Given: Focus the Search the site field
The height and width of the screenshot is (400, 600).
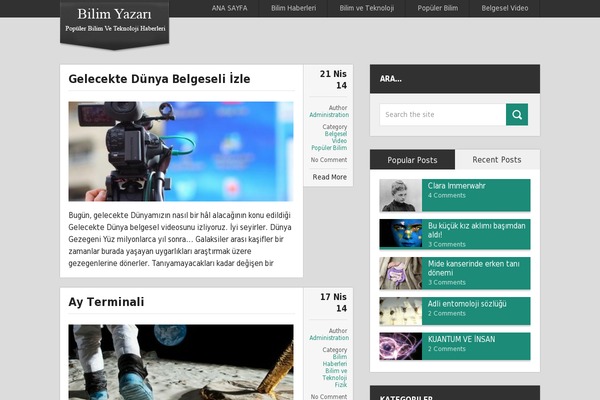Looking at the screenshot, I should coord(443,114).
